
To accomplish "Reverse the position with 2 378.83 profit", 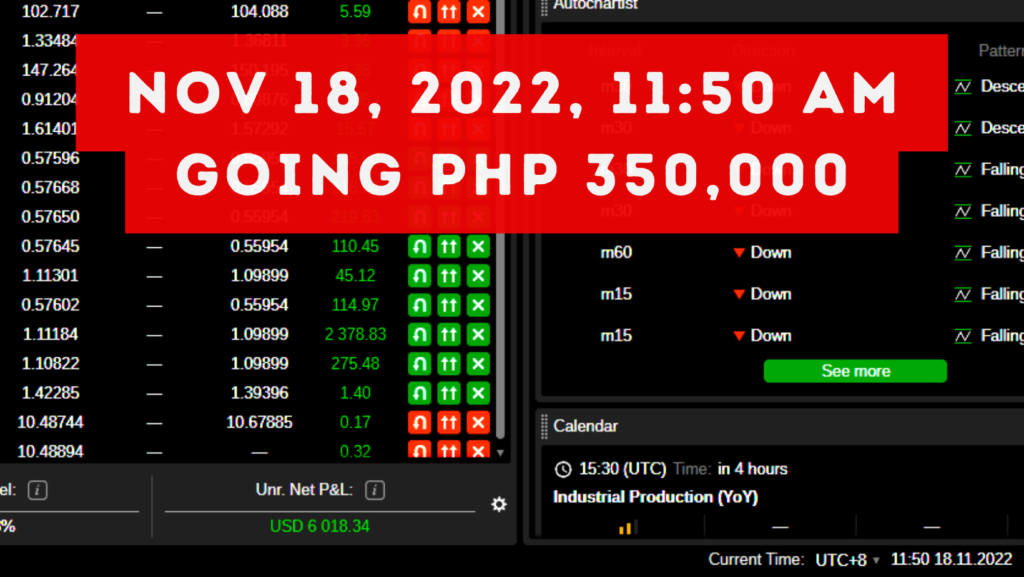I will pos(419,334).
